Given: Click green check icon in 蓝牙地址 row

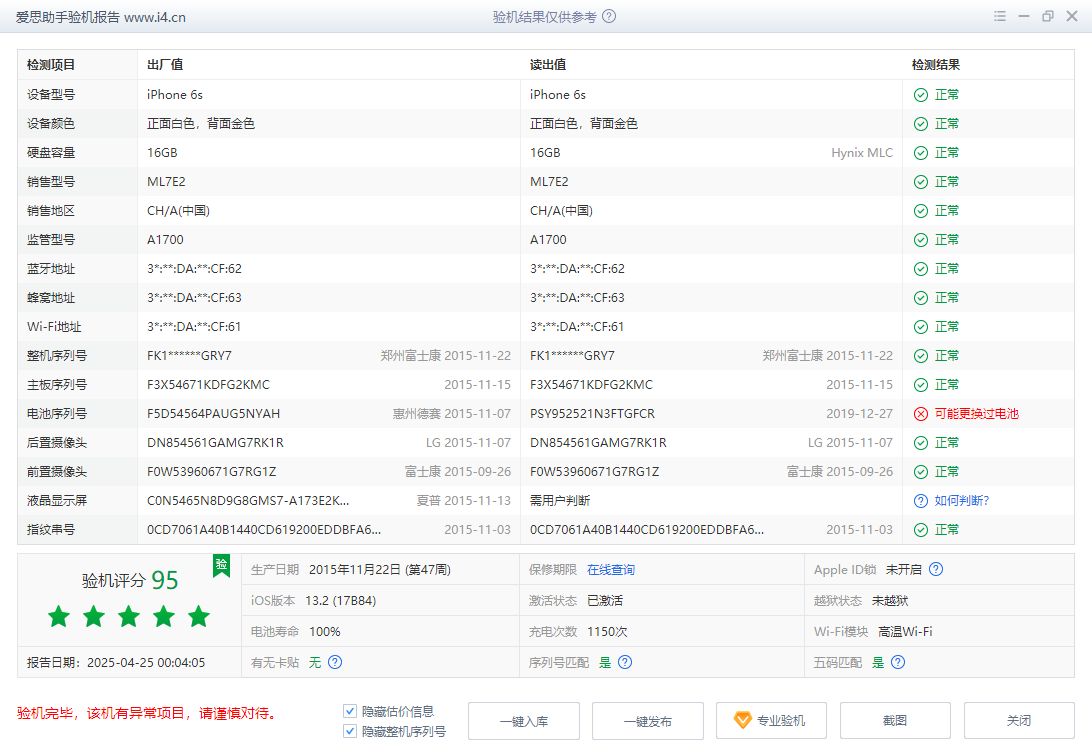Looking at the screenshot, I should coord(921,269).
